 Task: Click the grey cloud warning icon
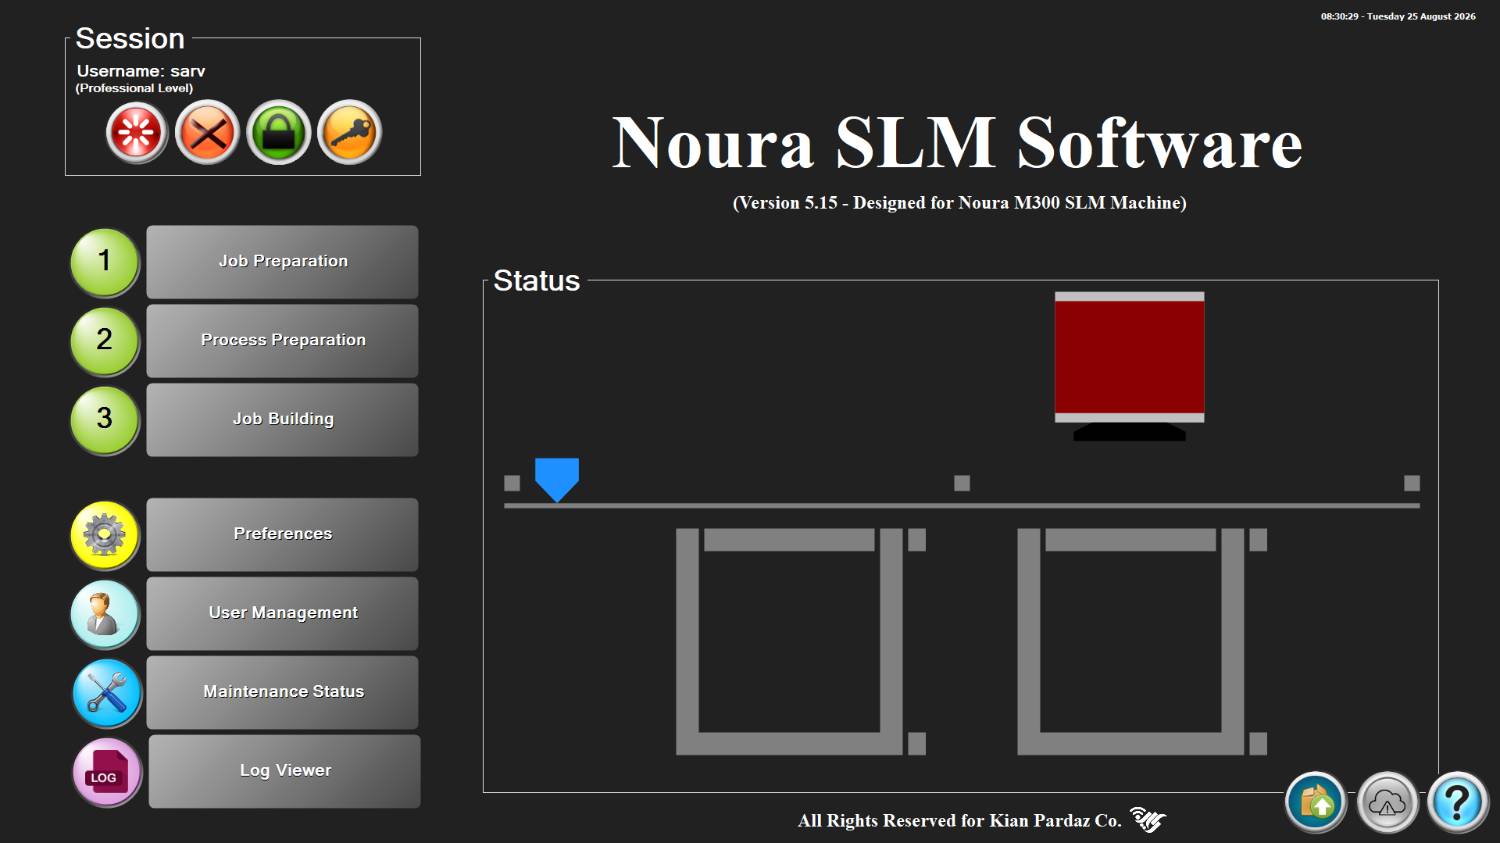1387,802
